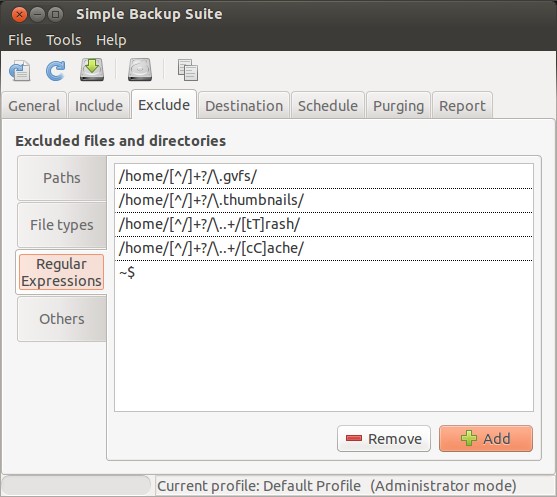The width and height of the screenshot is (557, 497).
Task: Switch to the Schedule tab
Action: 328,106
